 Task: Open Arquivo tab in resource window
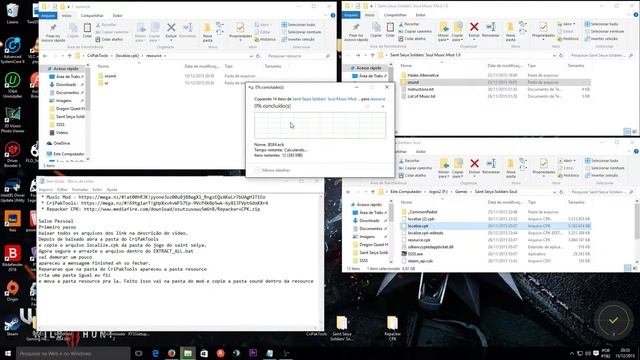[48, 16]
